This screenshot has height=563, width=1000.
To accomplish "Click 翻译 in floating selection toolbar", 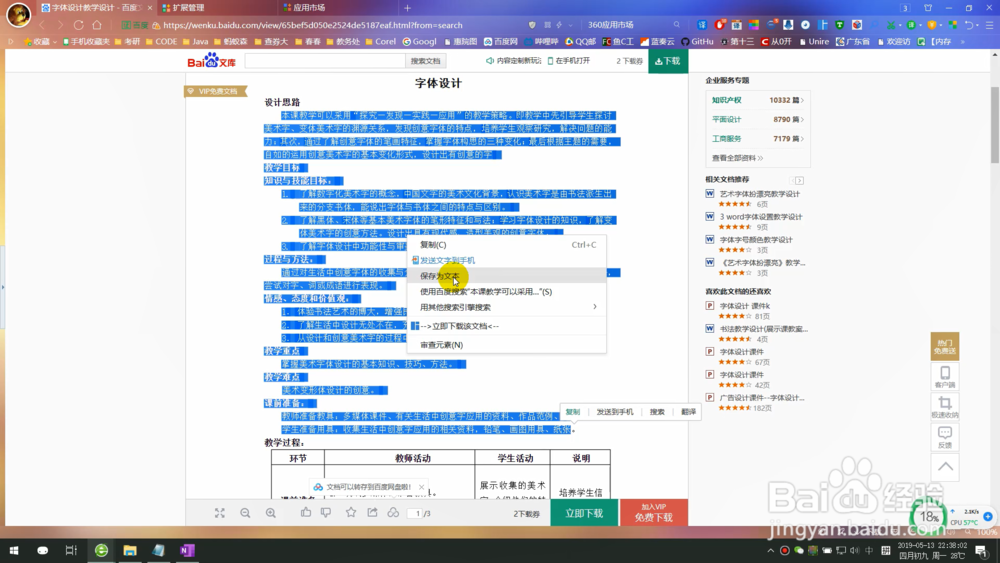I will [x=688, y=412].
